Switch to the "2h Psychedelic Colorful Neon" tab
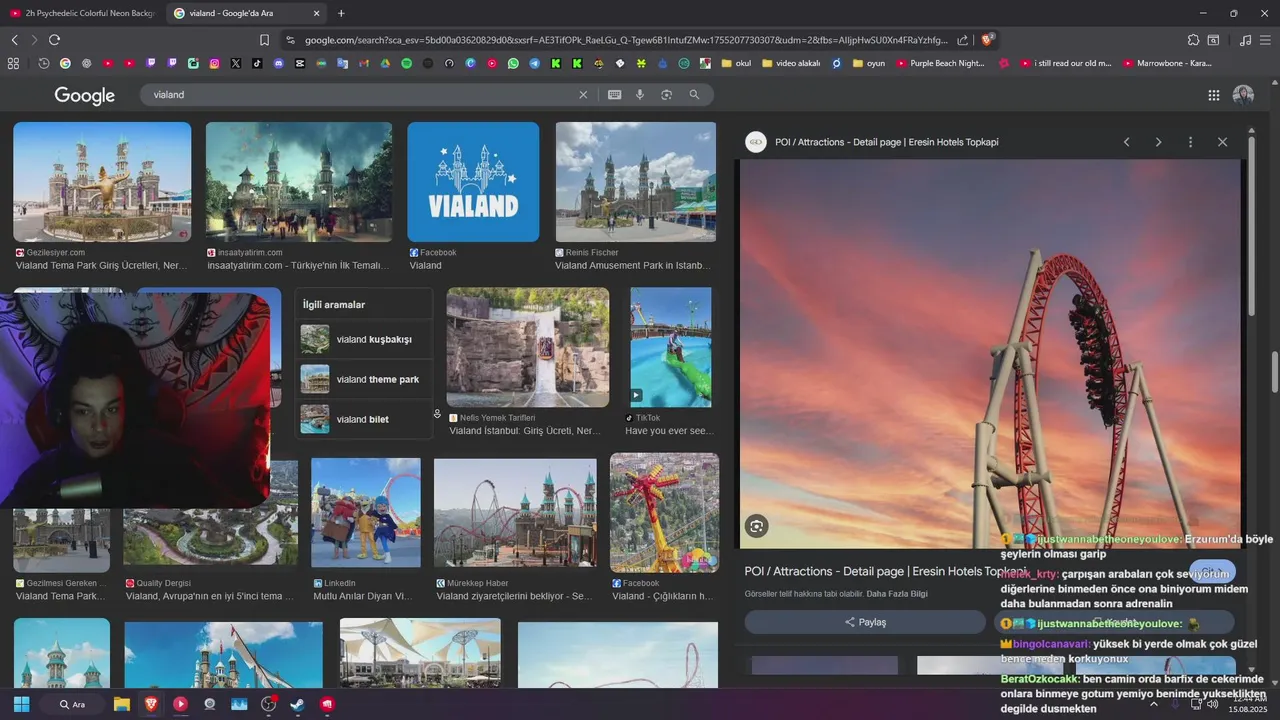 coord(82,13)
